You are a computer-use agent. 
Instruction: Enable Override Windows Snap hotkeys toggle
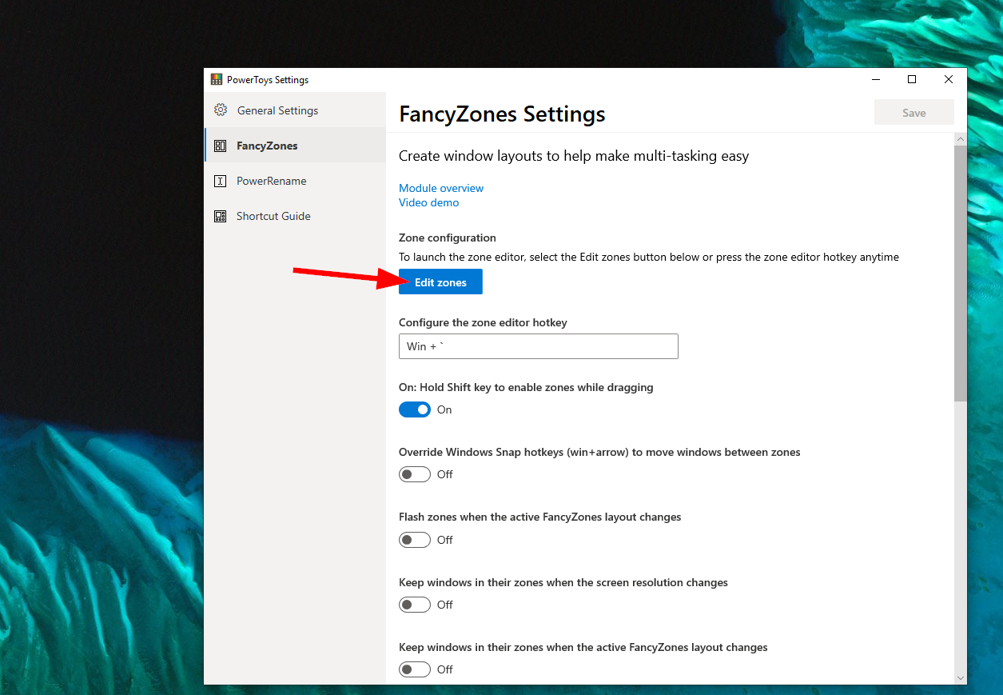[415, 475]
